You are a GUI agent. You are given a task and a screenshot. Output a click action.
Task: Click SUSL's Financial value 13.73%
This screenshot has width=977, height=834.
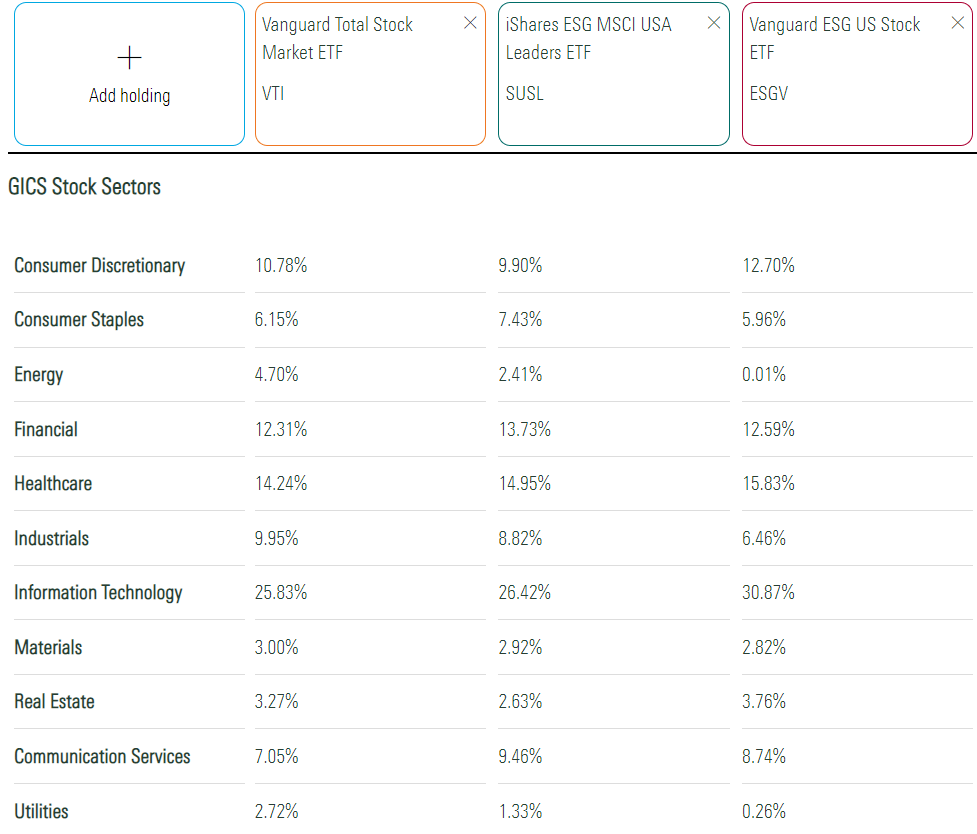pos(524,430)
